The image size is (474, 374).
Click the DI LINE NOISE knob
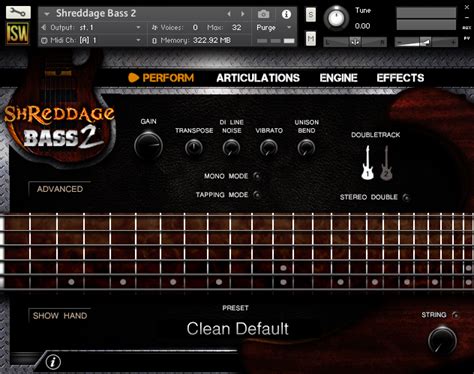[x=231, y=148]
